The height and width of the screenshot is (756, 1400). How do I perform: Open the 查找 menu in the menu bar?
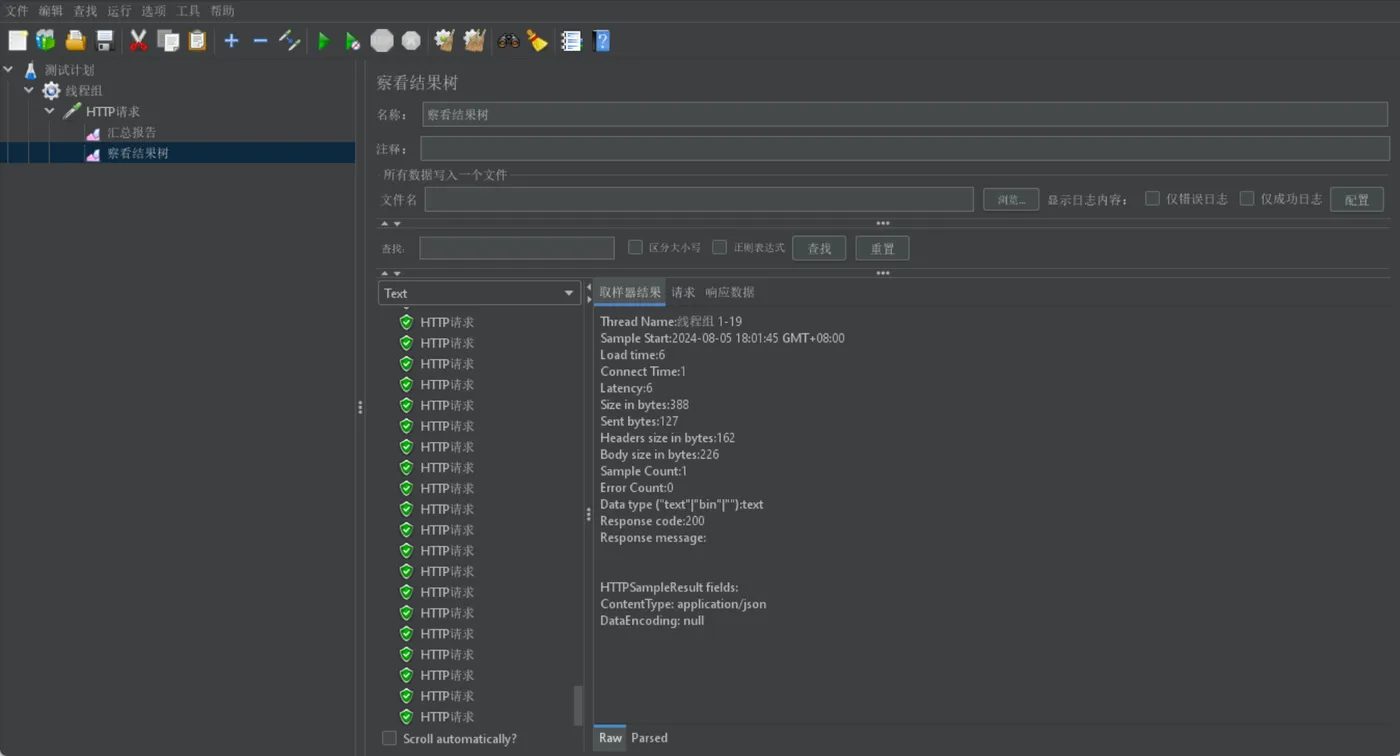(85, 11)
